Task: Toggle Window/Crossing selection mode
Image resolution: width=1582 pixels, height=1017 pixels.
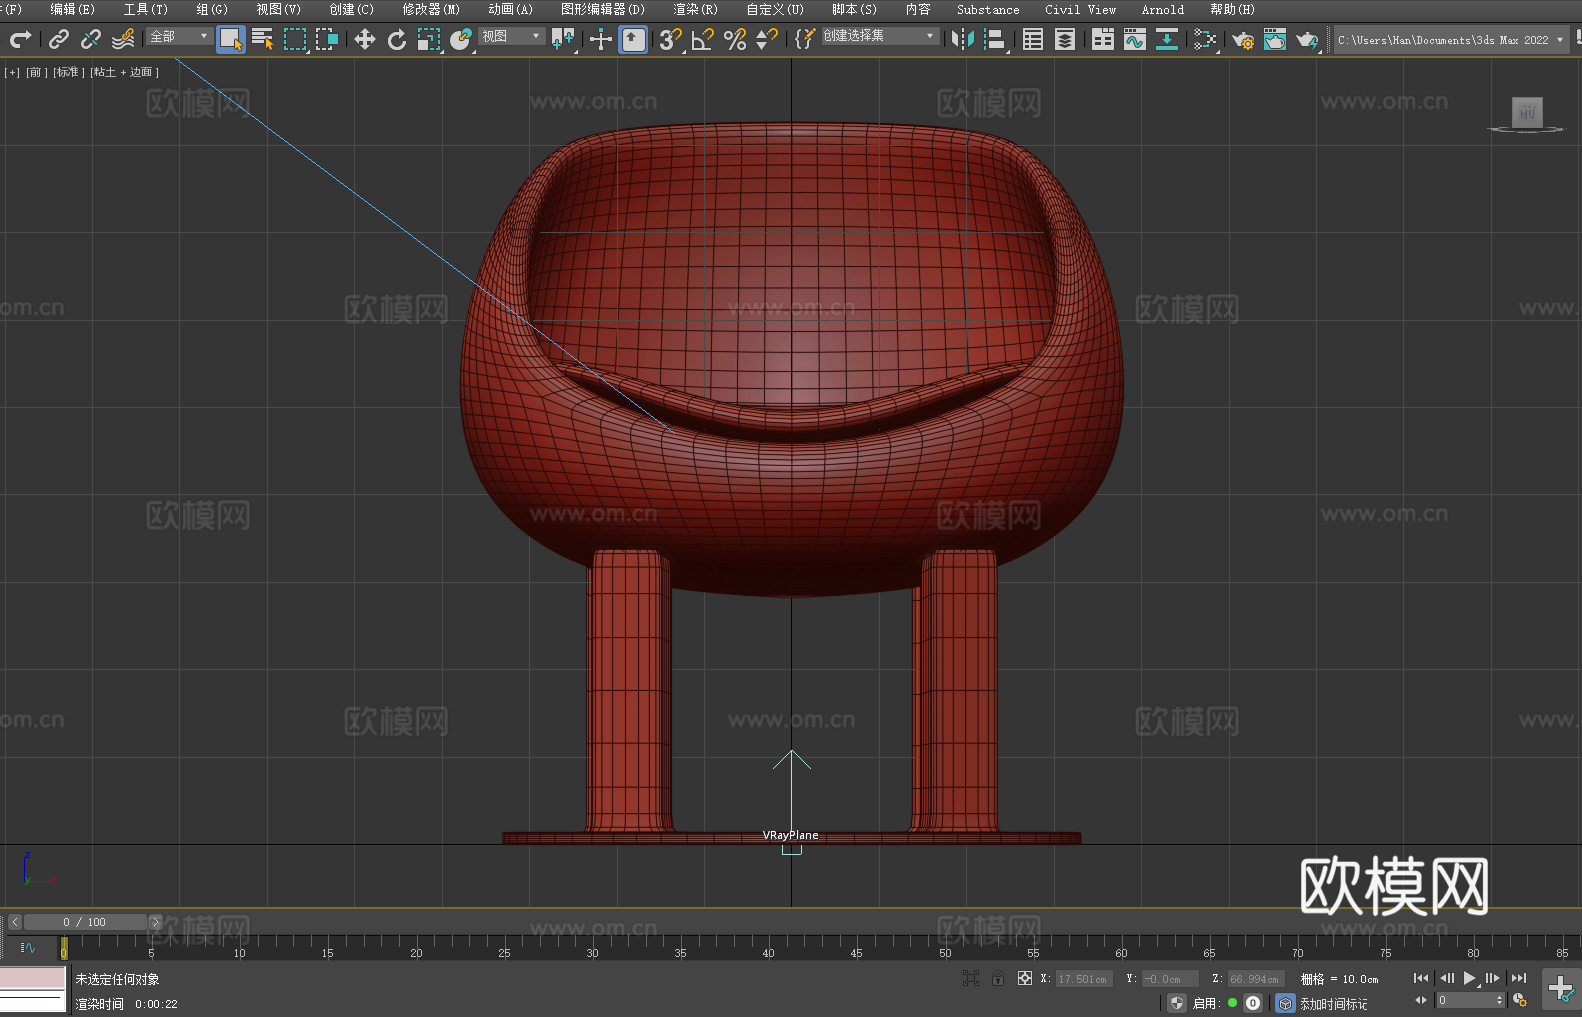Action: coord(327,39)
